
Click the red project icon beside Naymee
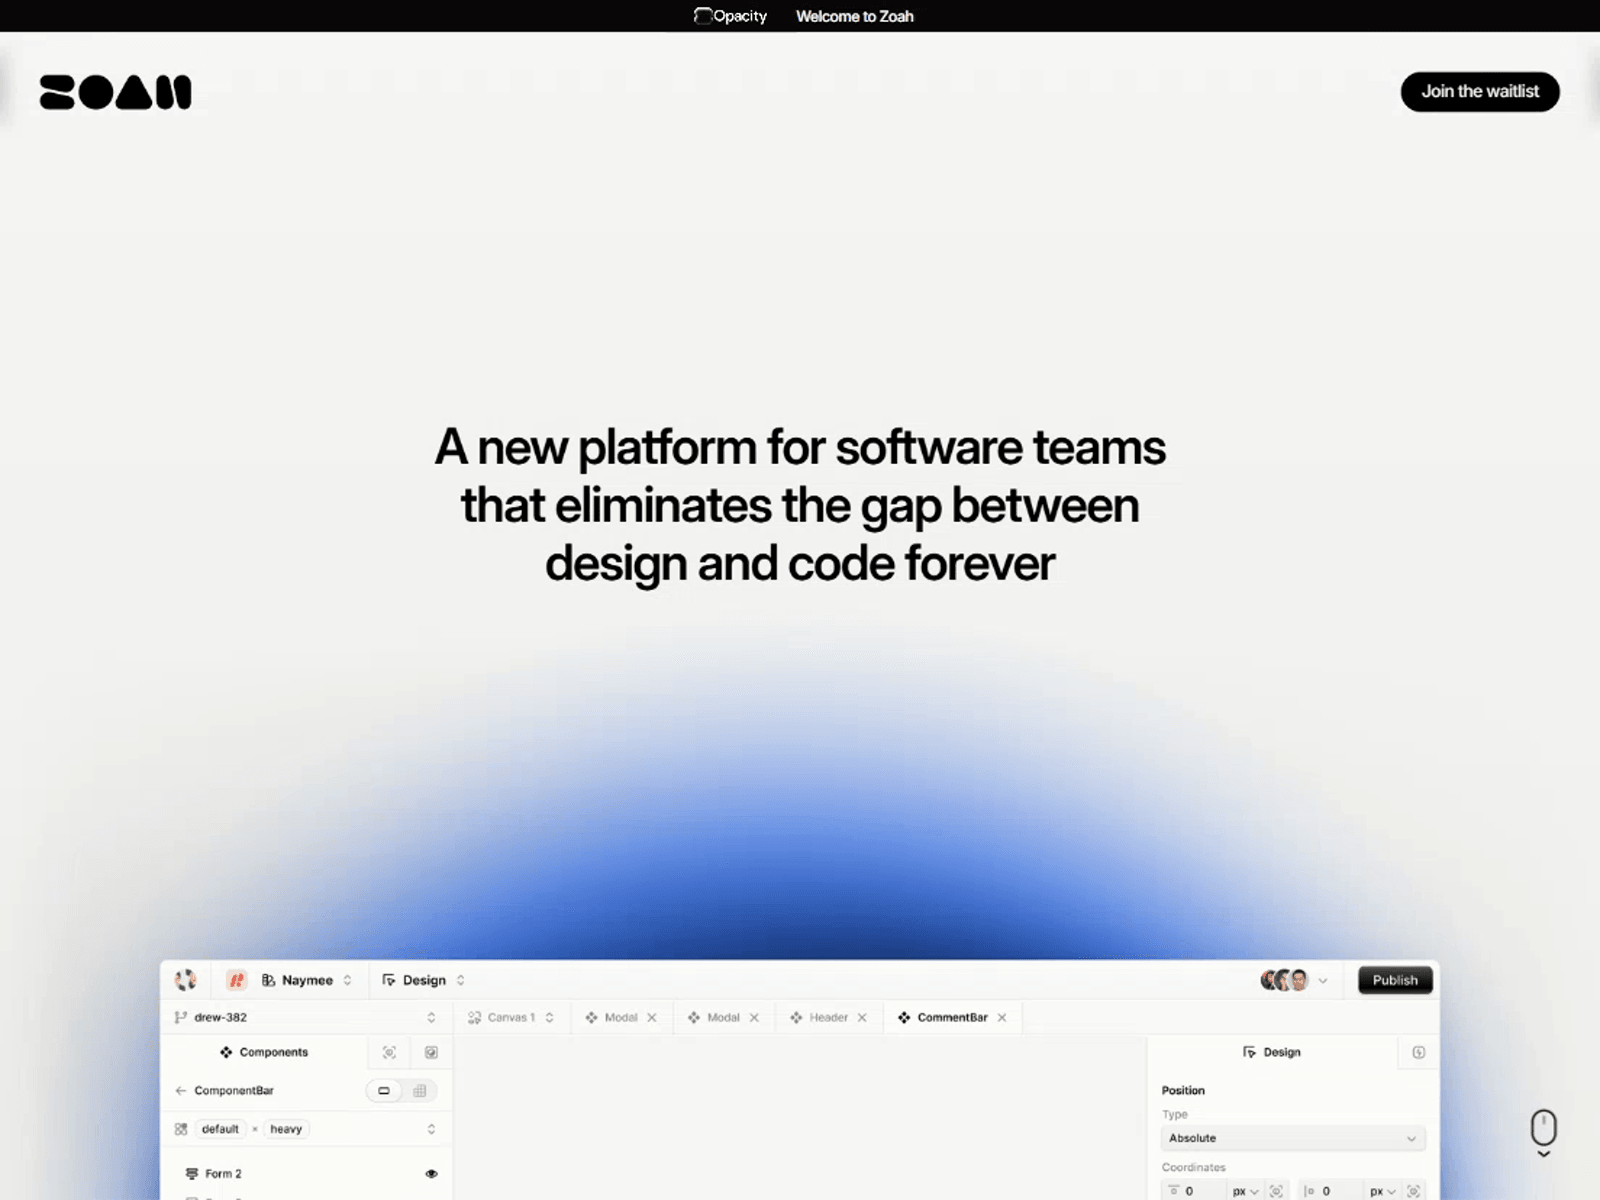click(x=236, y=980)
